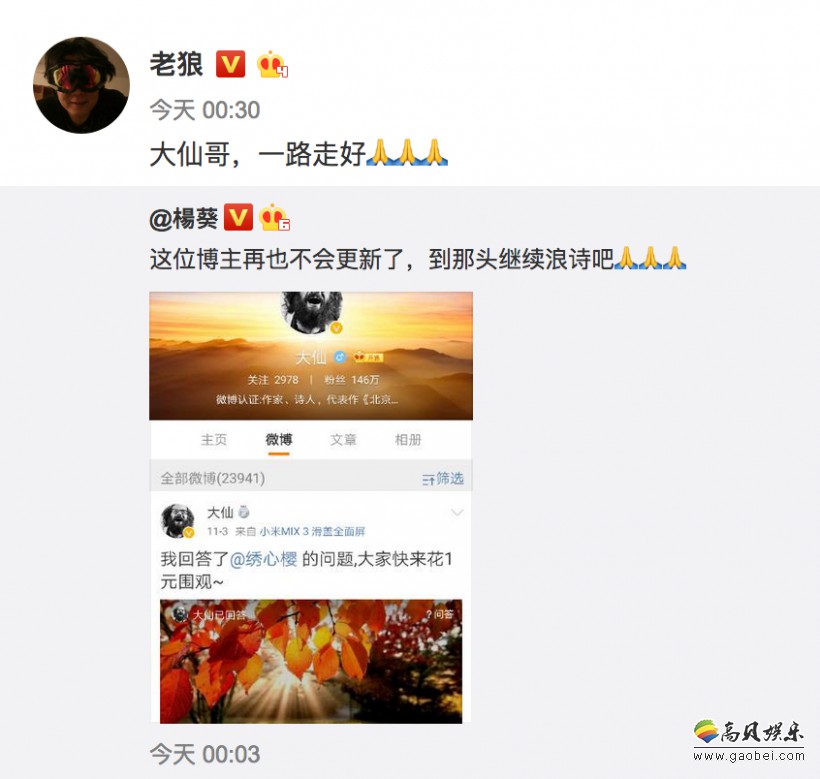
Task: Click the red V verified badge beside 老狼
Action: [x=231, y=64]
